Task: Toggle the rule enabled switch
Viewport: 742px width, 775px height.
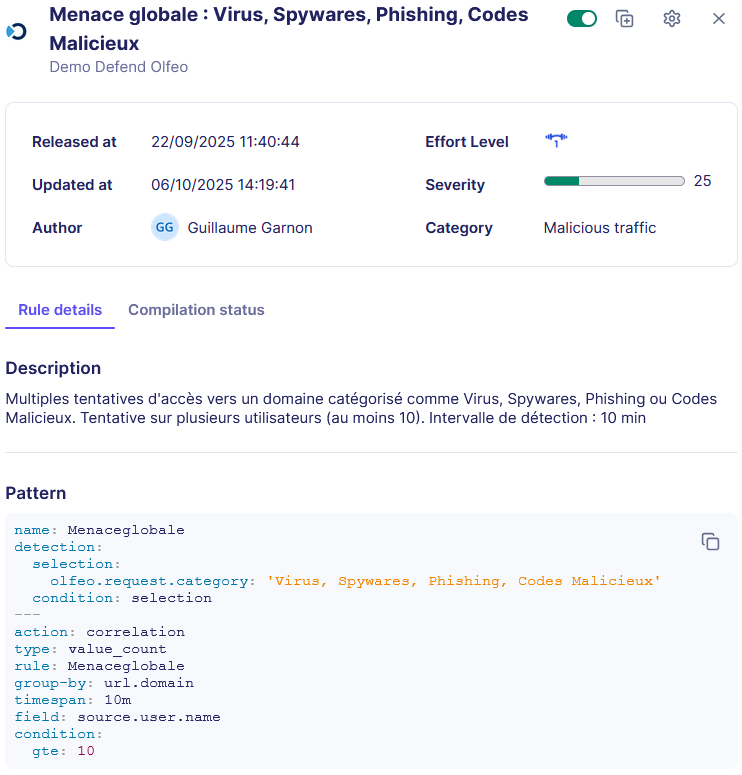Action: 581,19
